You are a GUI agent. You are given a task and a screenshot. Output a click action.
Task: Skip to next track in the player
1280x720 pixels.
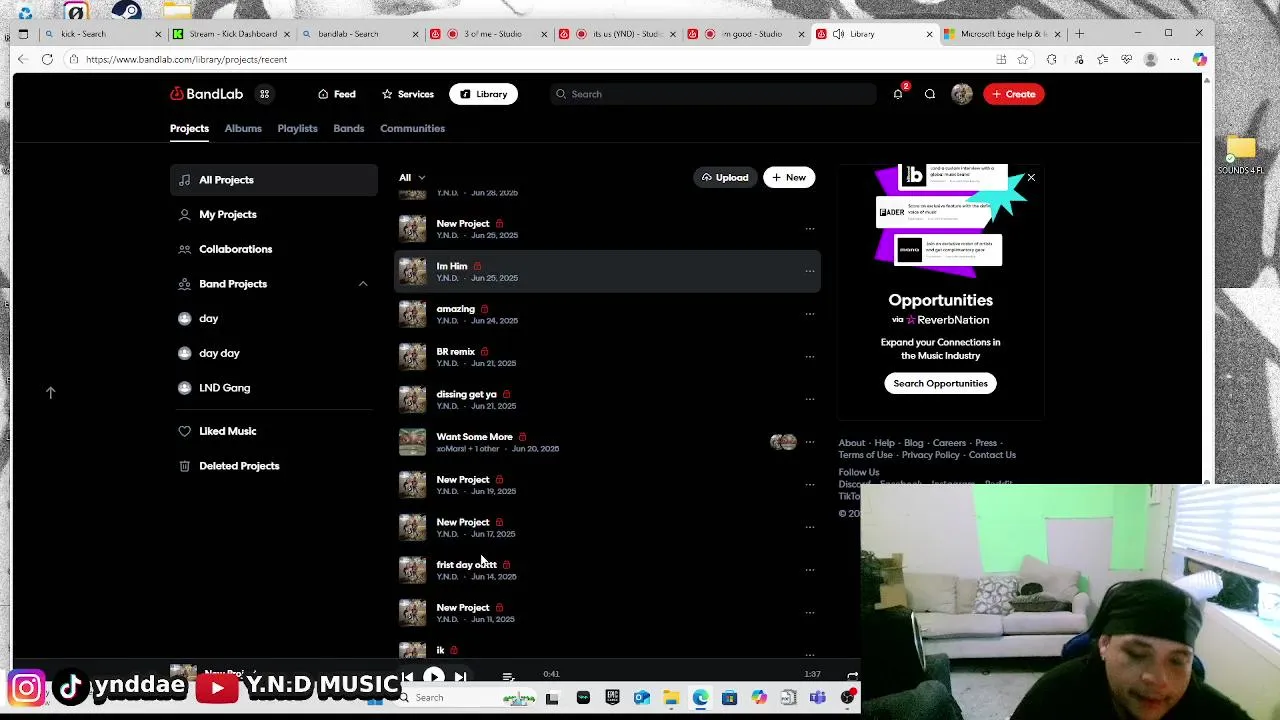(x=460, y=677)
